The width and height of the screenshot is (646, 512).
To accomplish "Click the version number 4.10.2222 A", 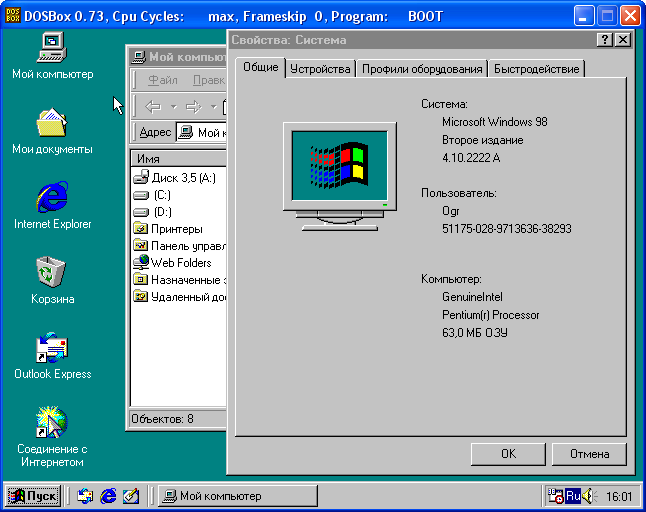I will pyautogui.click(x=471, y=158).
